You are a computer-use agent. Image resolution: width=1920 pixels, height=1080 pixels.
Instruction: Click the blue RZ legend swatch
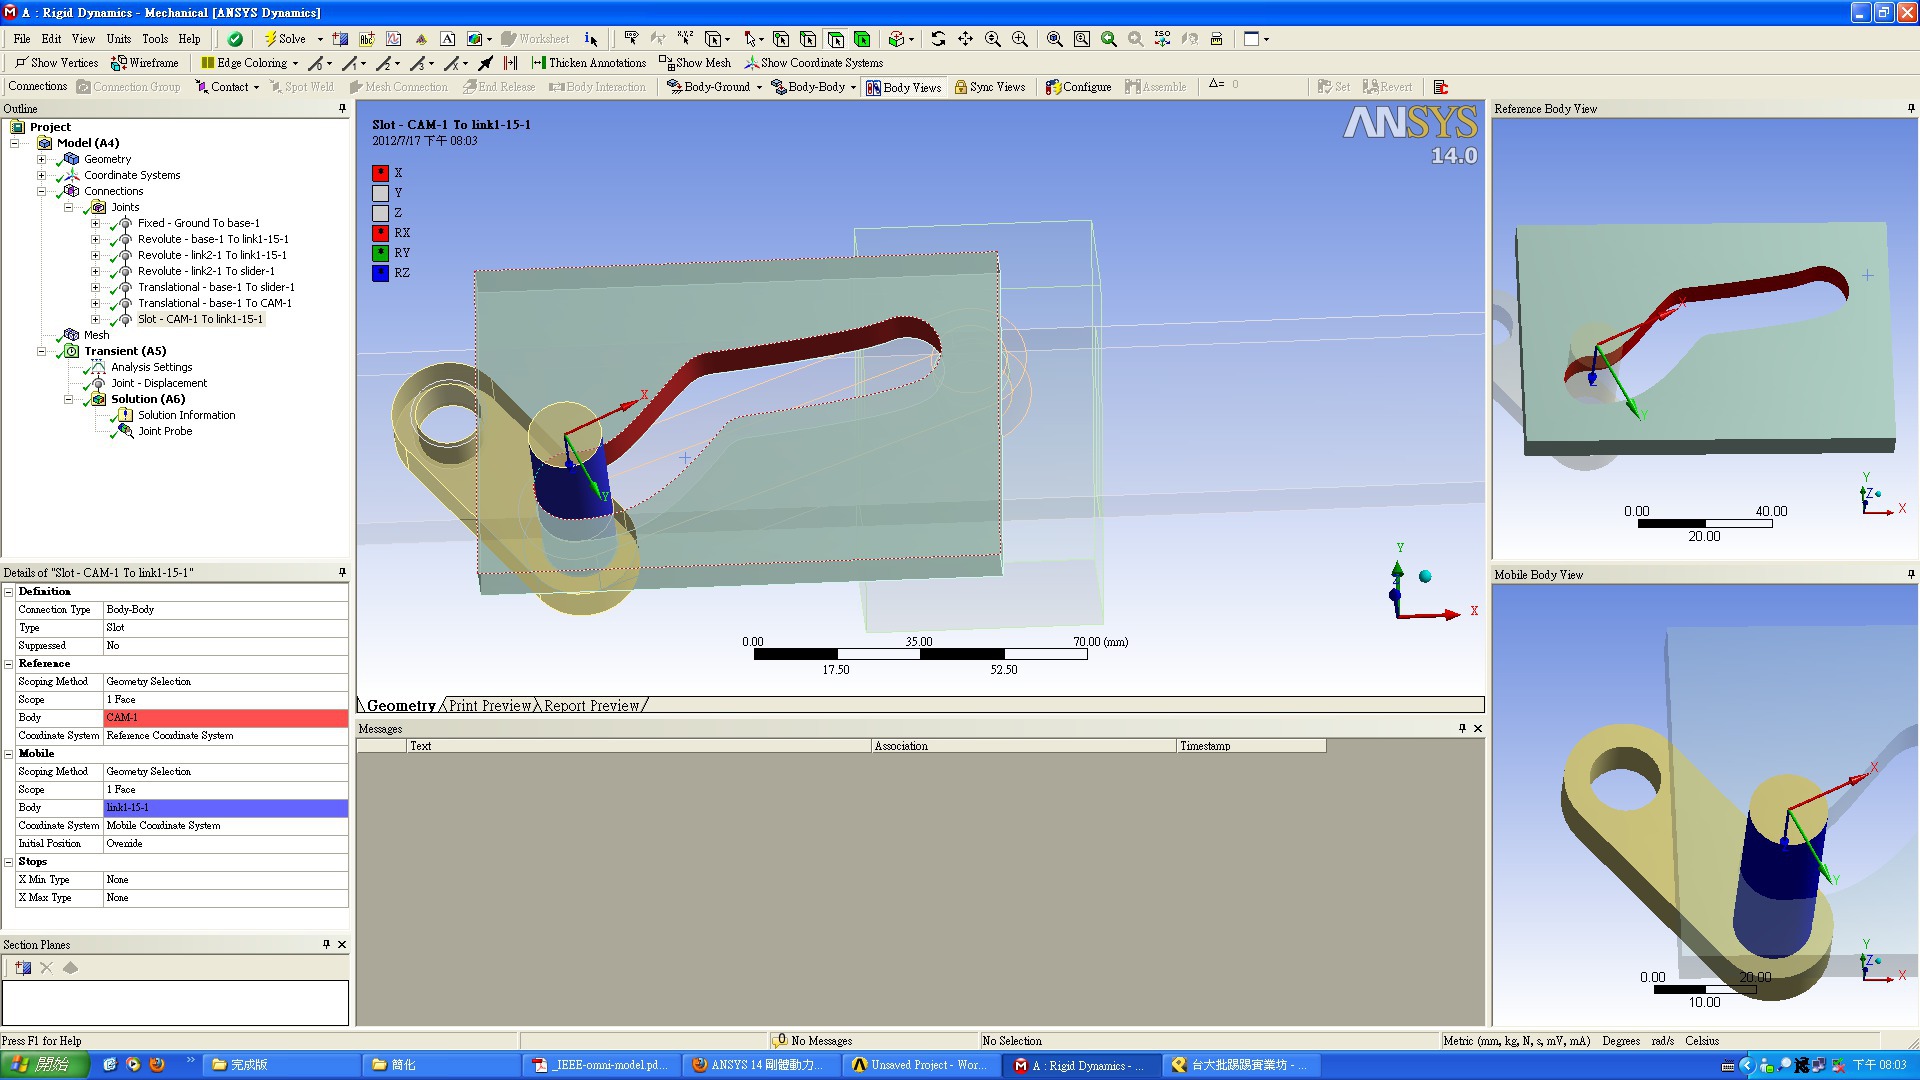[x=381, y=273]
